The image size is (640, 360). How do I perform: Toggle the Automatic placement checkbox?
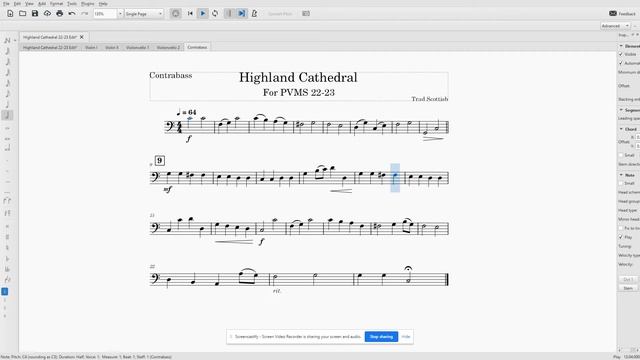621,63
